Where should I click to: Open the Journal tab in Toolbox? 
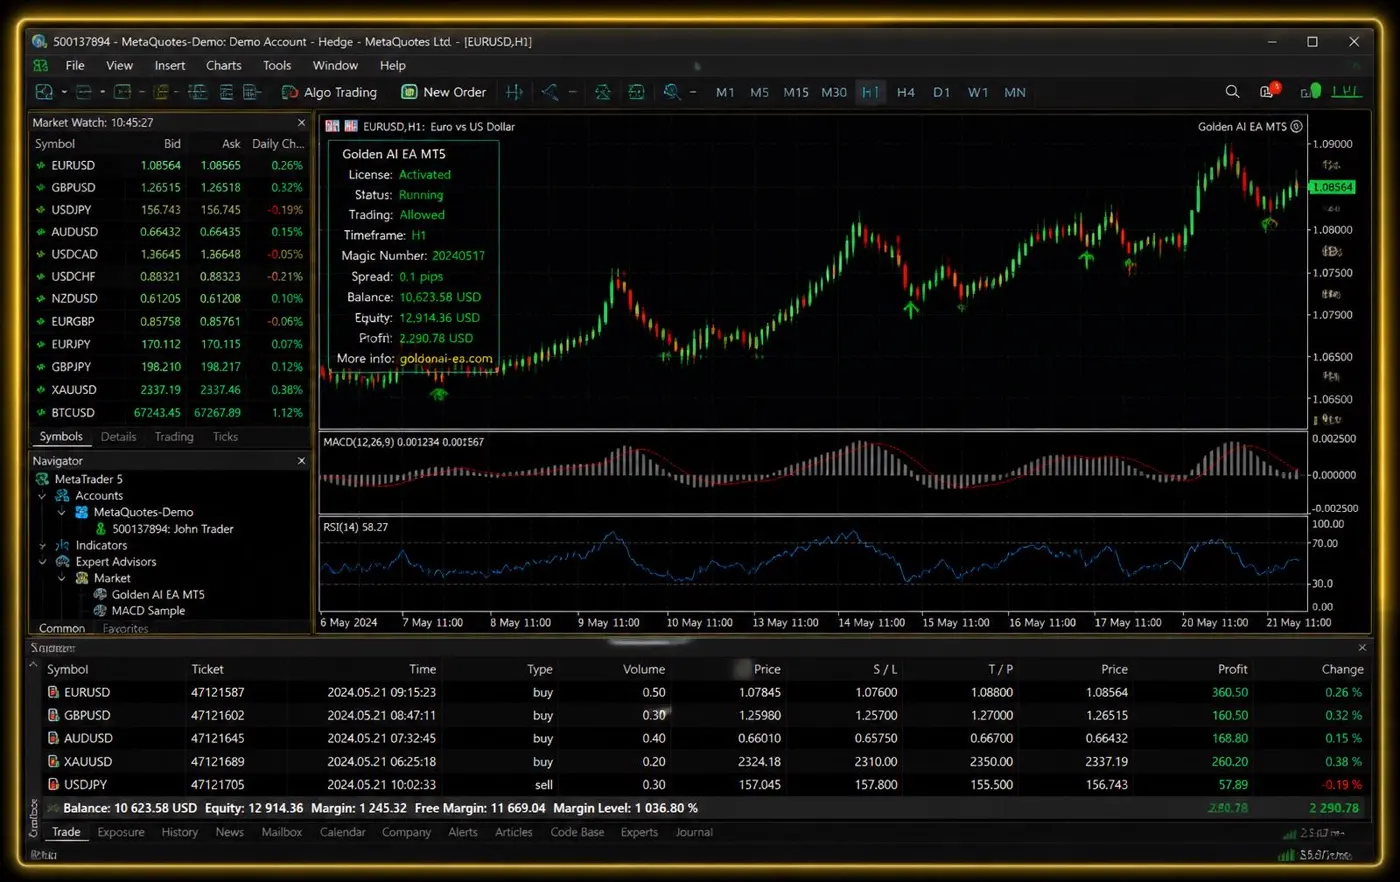click(x=694, y=832)
